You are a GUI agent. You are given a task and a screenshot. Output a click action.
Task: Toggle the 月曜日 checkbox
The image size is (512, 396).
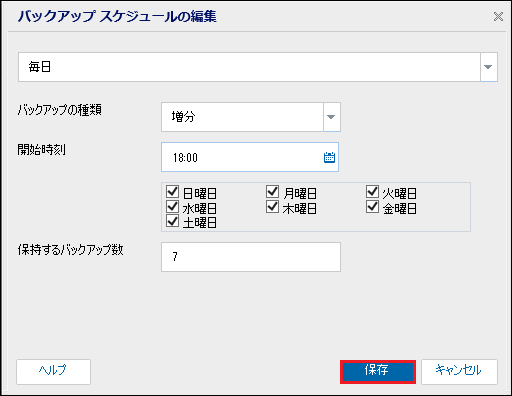(x=272, y=192)
